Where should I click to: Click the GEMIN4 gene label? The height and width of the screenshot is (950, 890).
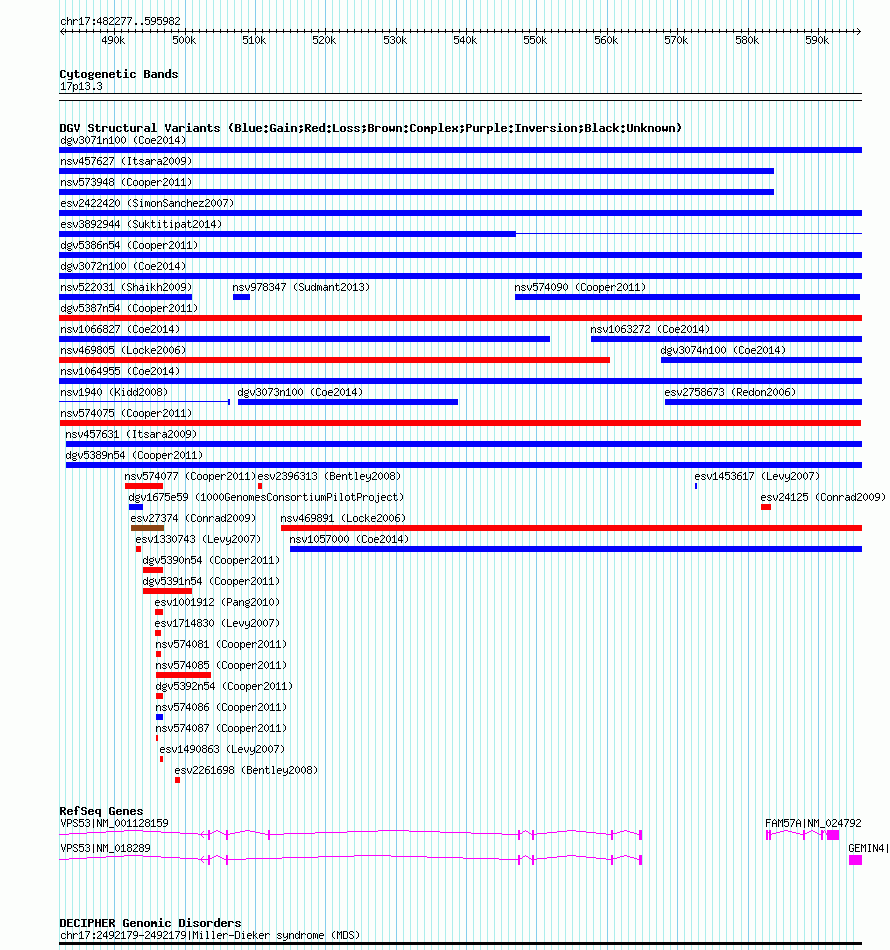(868, 848)
